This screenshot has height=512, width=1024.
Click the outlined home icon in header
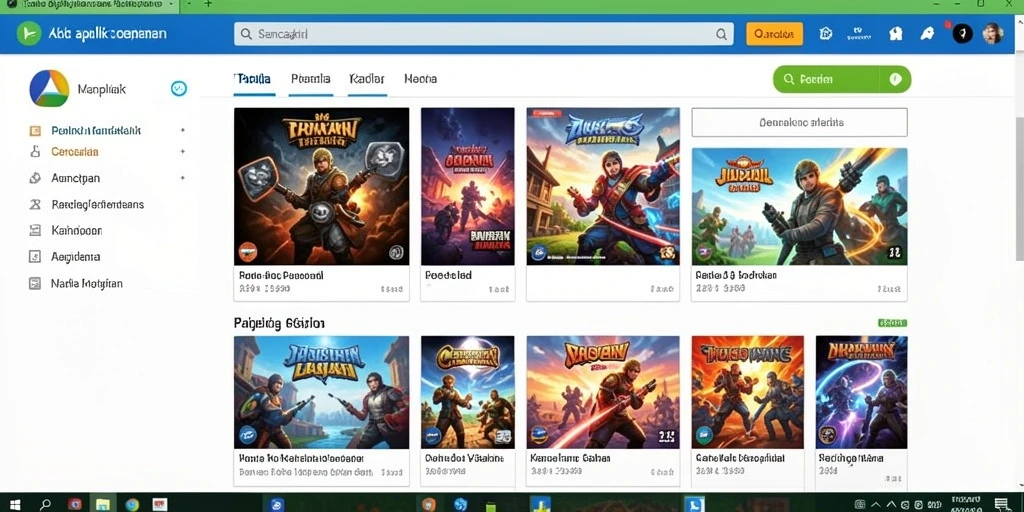pyautogui.click(x=825, y=33)
